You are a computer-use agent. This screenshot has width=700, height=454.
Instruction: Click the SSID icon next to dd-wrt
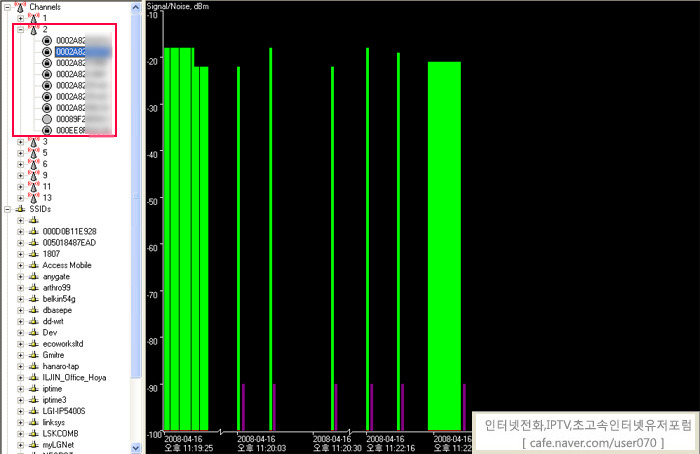tap(33, 321)
